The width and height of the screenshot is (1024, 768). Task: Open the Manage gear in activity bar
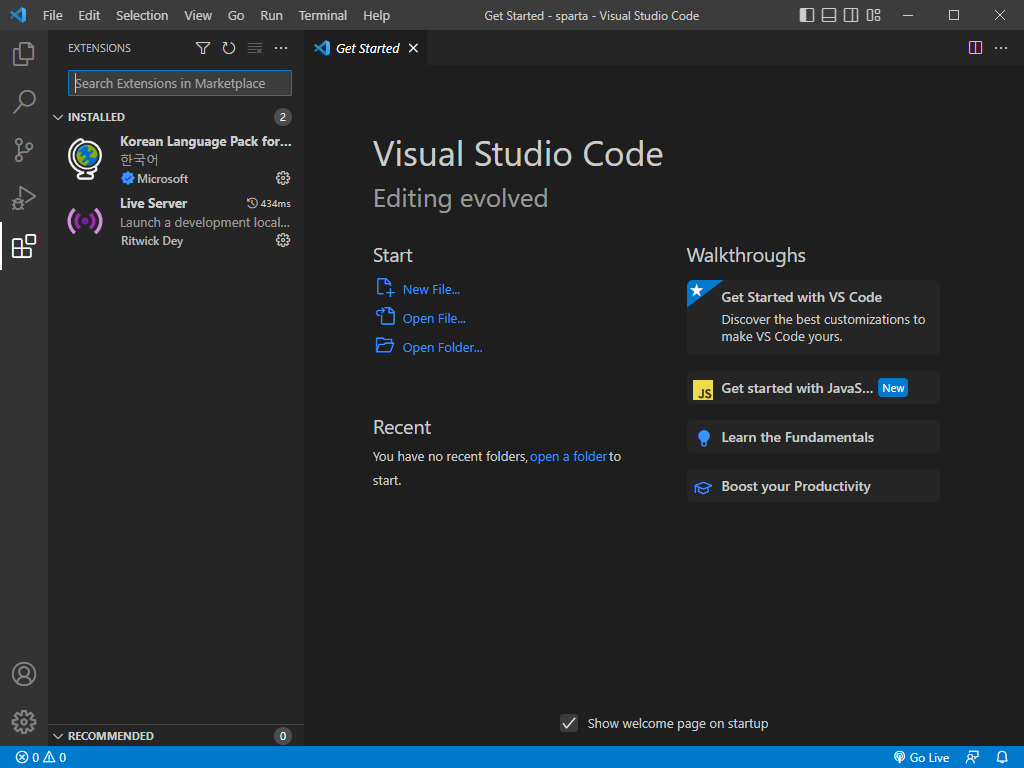24,722
